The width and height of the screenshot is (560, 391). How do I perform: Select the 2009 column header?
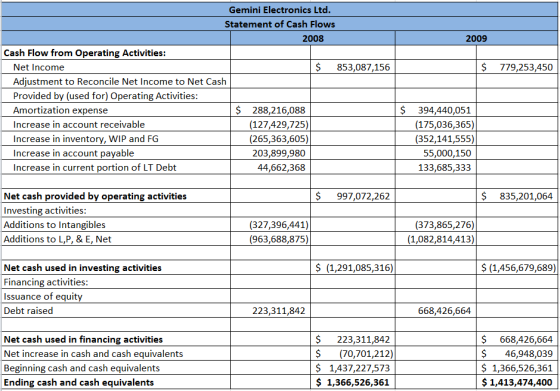476,39
